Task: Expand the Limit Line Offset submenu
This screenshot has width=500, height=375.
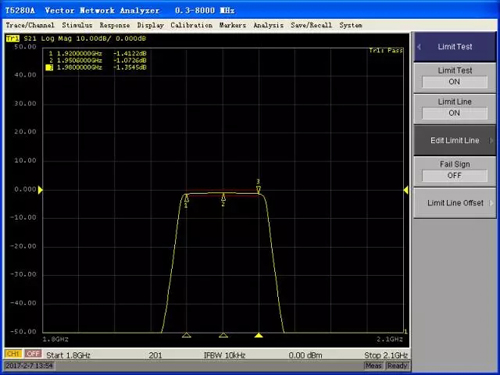Action: (455, 203)
